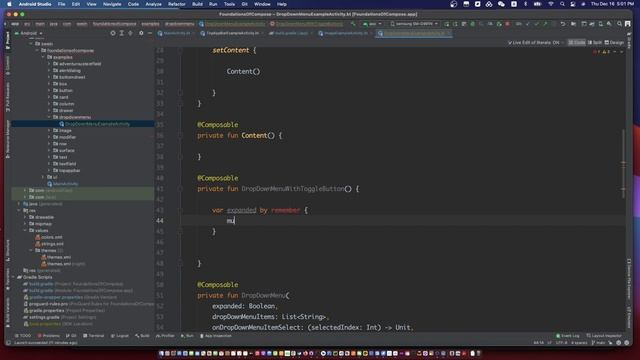Image resolution: width=640 pixels, height=360 pixels.
Task: Open the Git tool window
Action: click(72, 336)
